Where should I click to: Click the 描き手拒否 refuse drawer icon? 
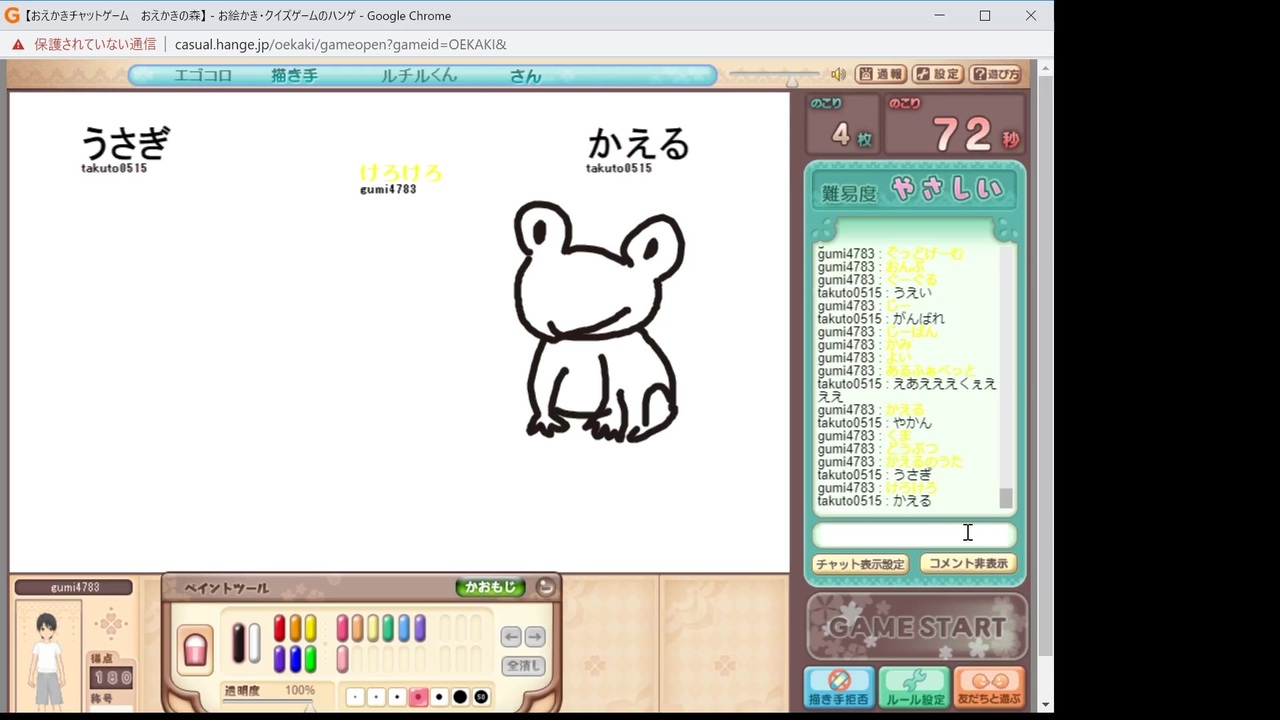click(839, 688)
